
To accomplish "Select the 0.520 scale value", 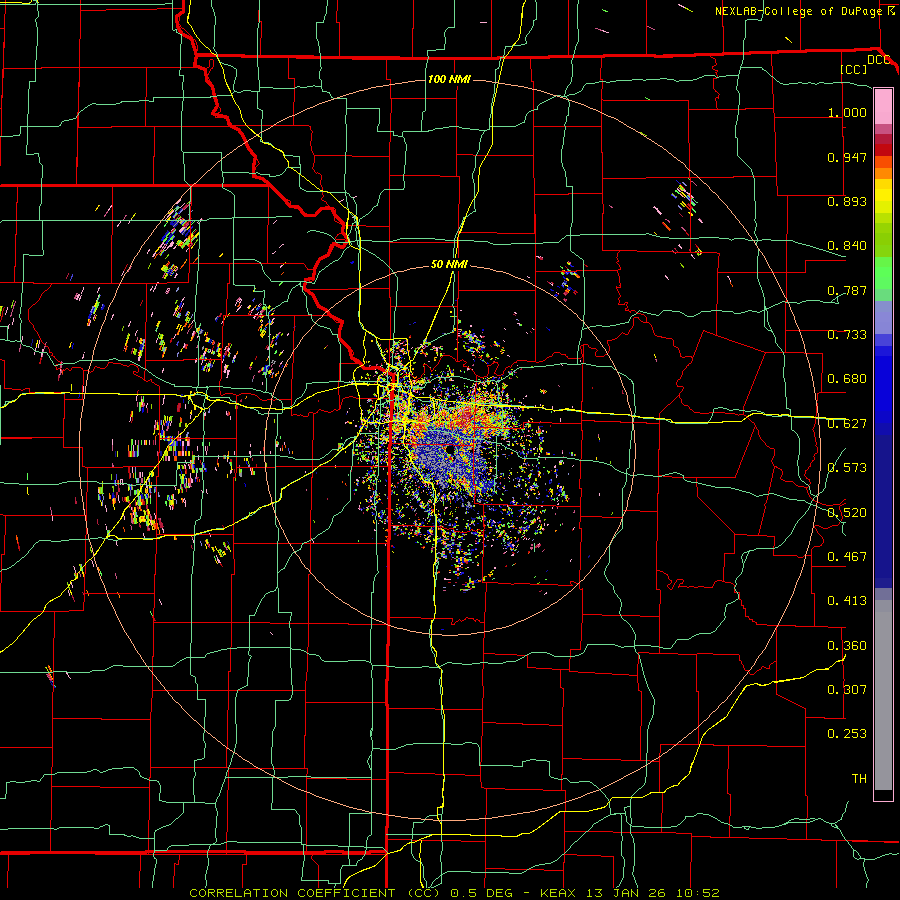I will (847, 513).
